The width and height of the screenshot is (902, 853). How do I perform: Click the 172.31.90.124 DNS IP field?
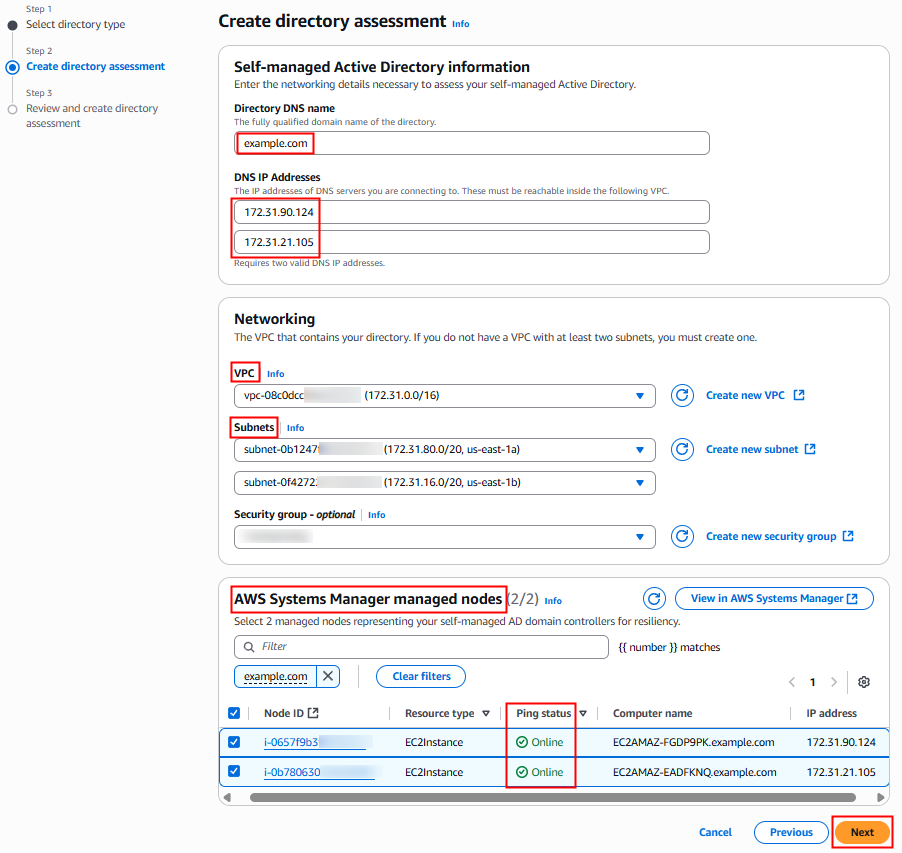click(x=472, y=212)
